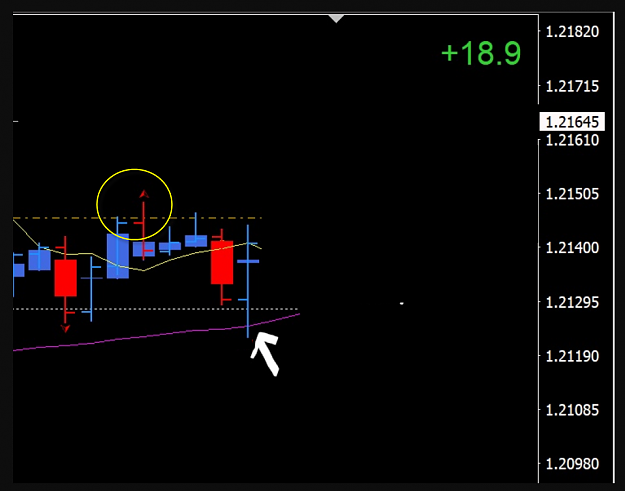The width and height of the screenshot is (625, 491).
Task: Select the purple moving average line
Action: point(156,335)
